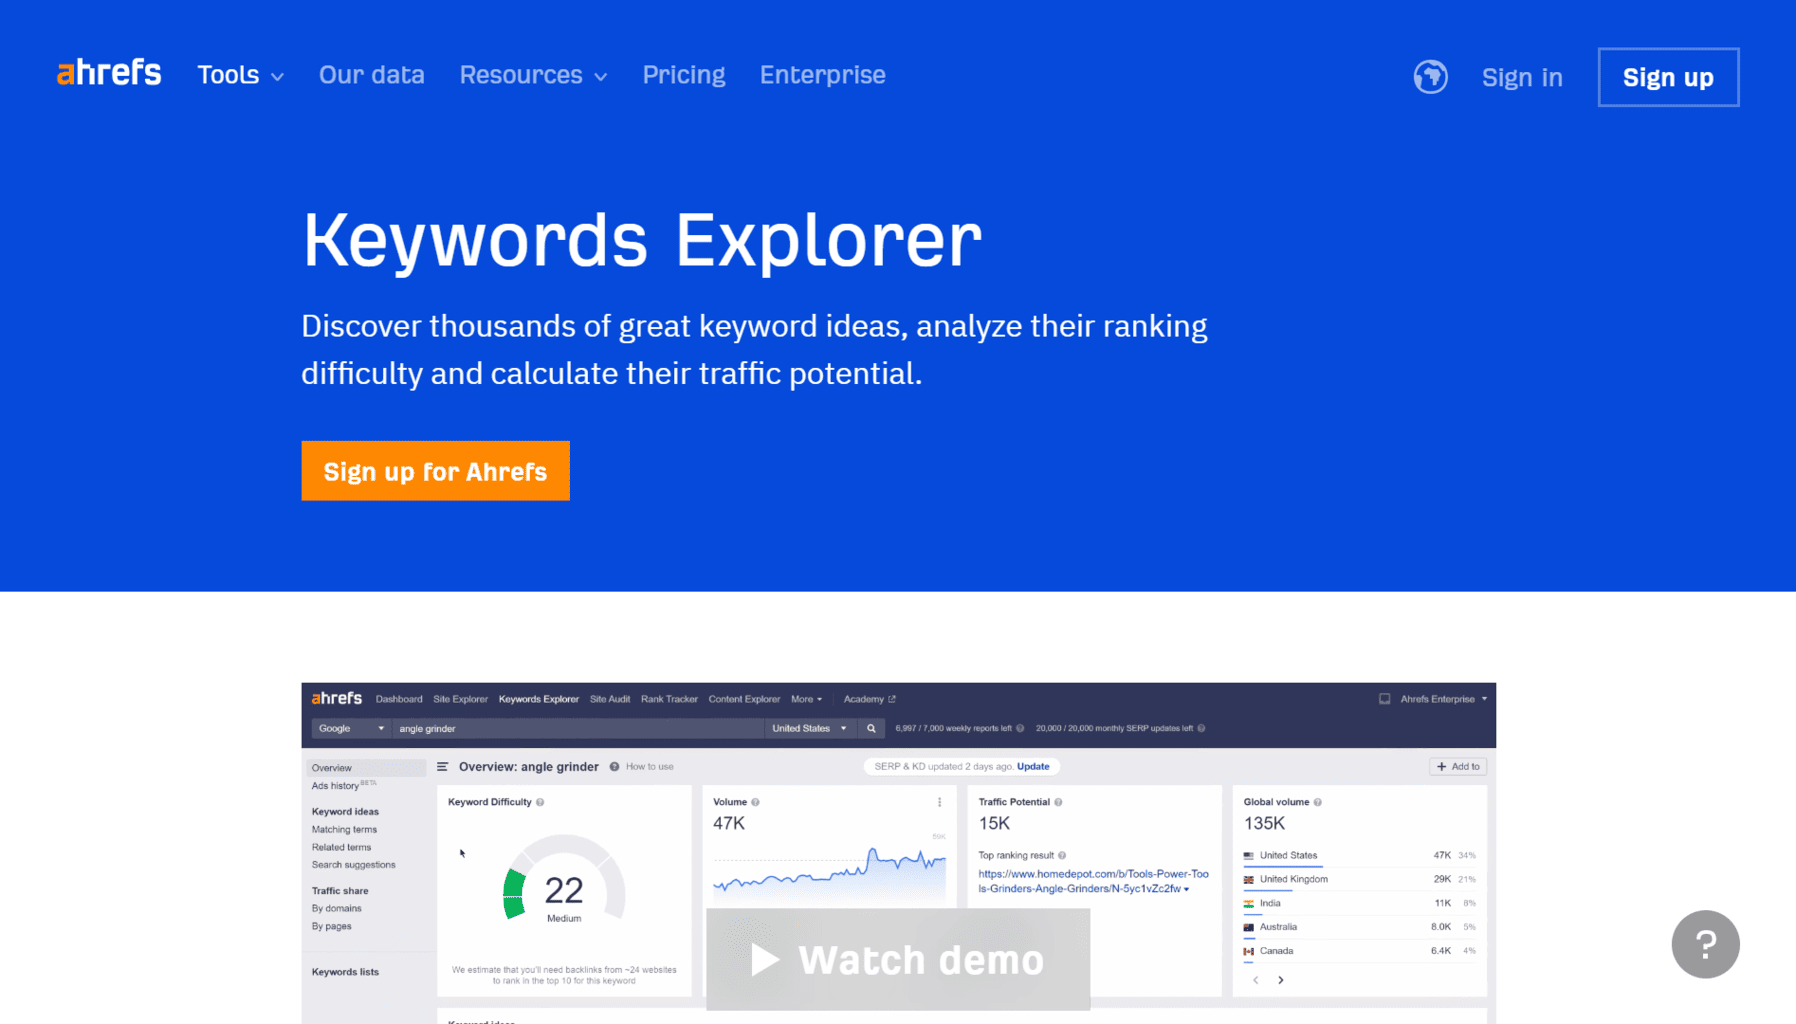Screen dimensions: 1796x1024
Task: Open the Google search engine dropdown
Action: pos(350,728)
